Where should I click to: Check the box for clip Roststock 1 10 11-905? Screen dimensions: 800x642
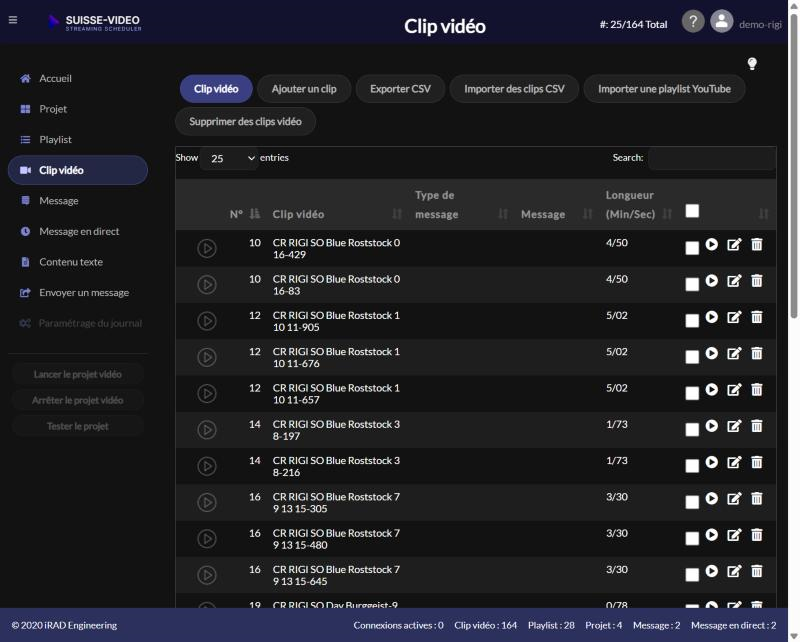692,320
